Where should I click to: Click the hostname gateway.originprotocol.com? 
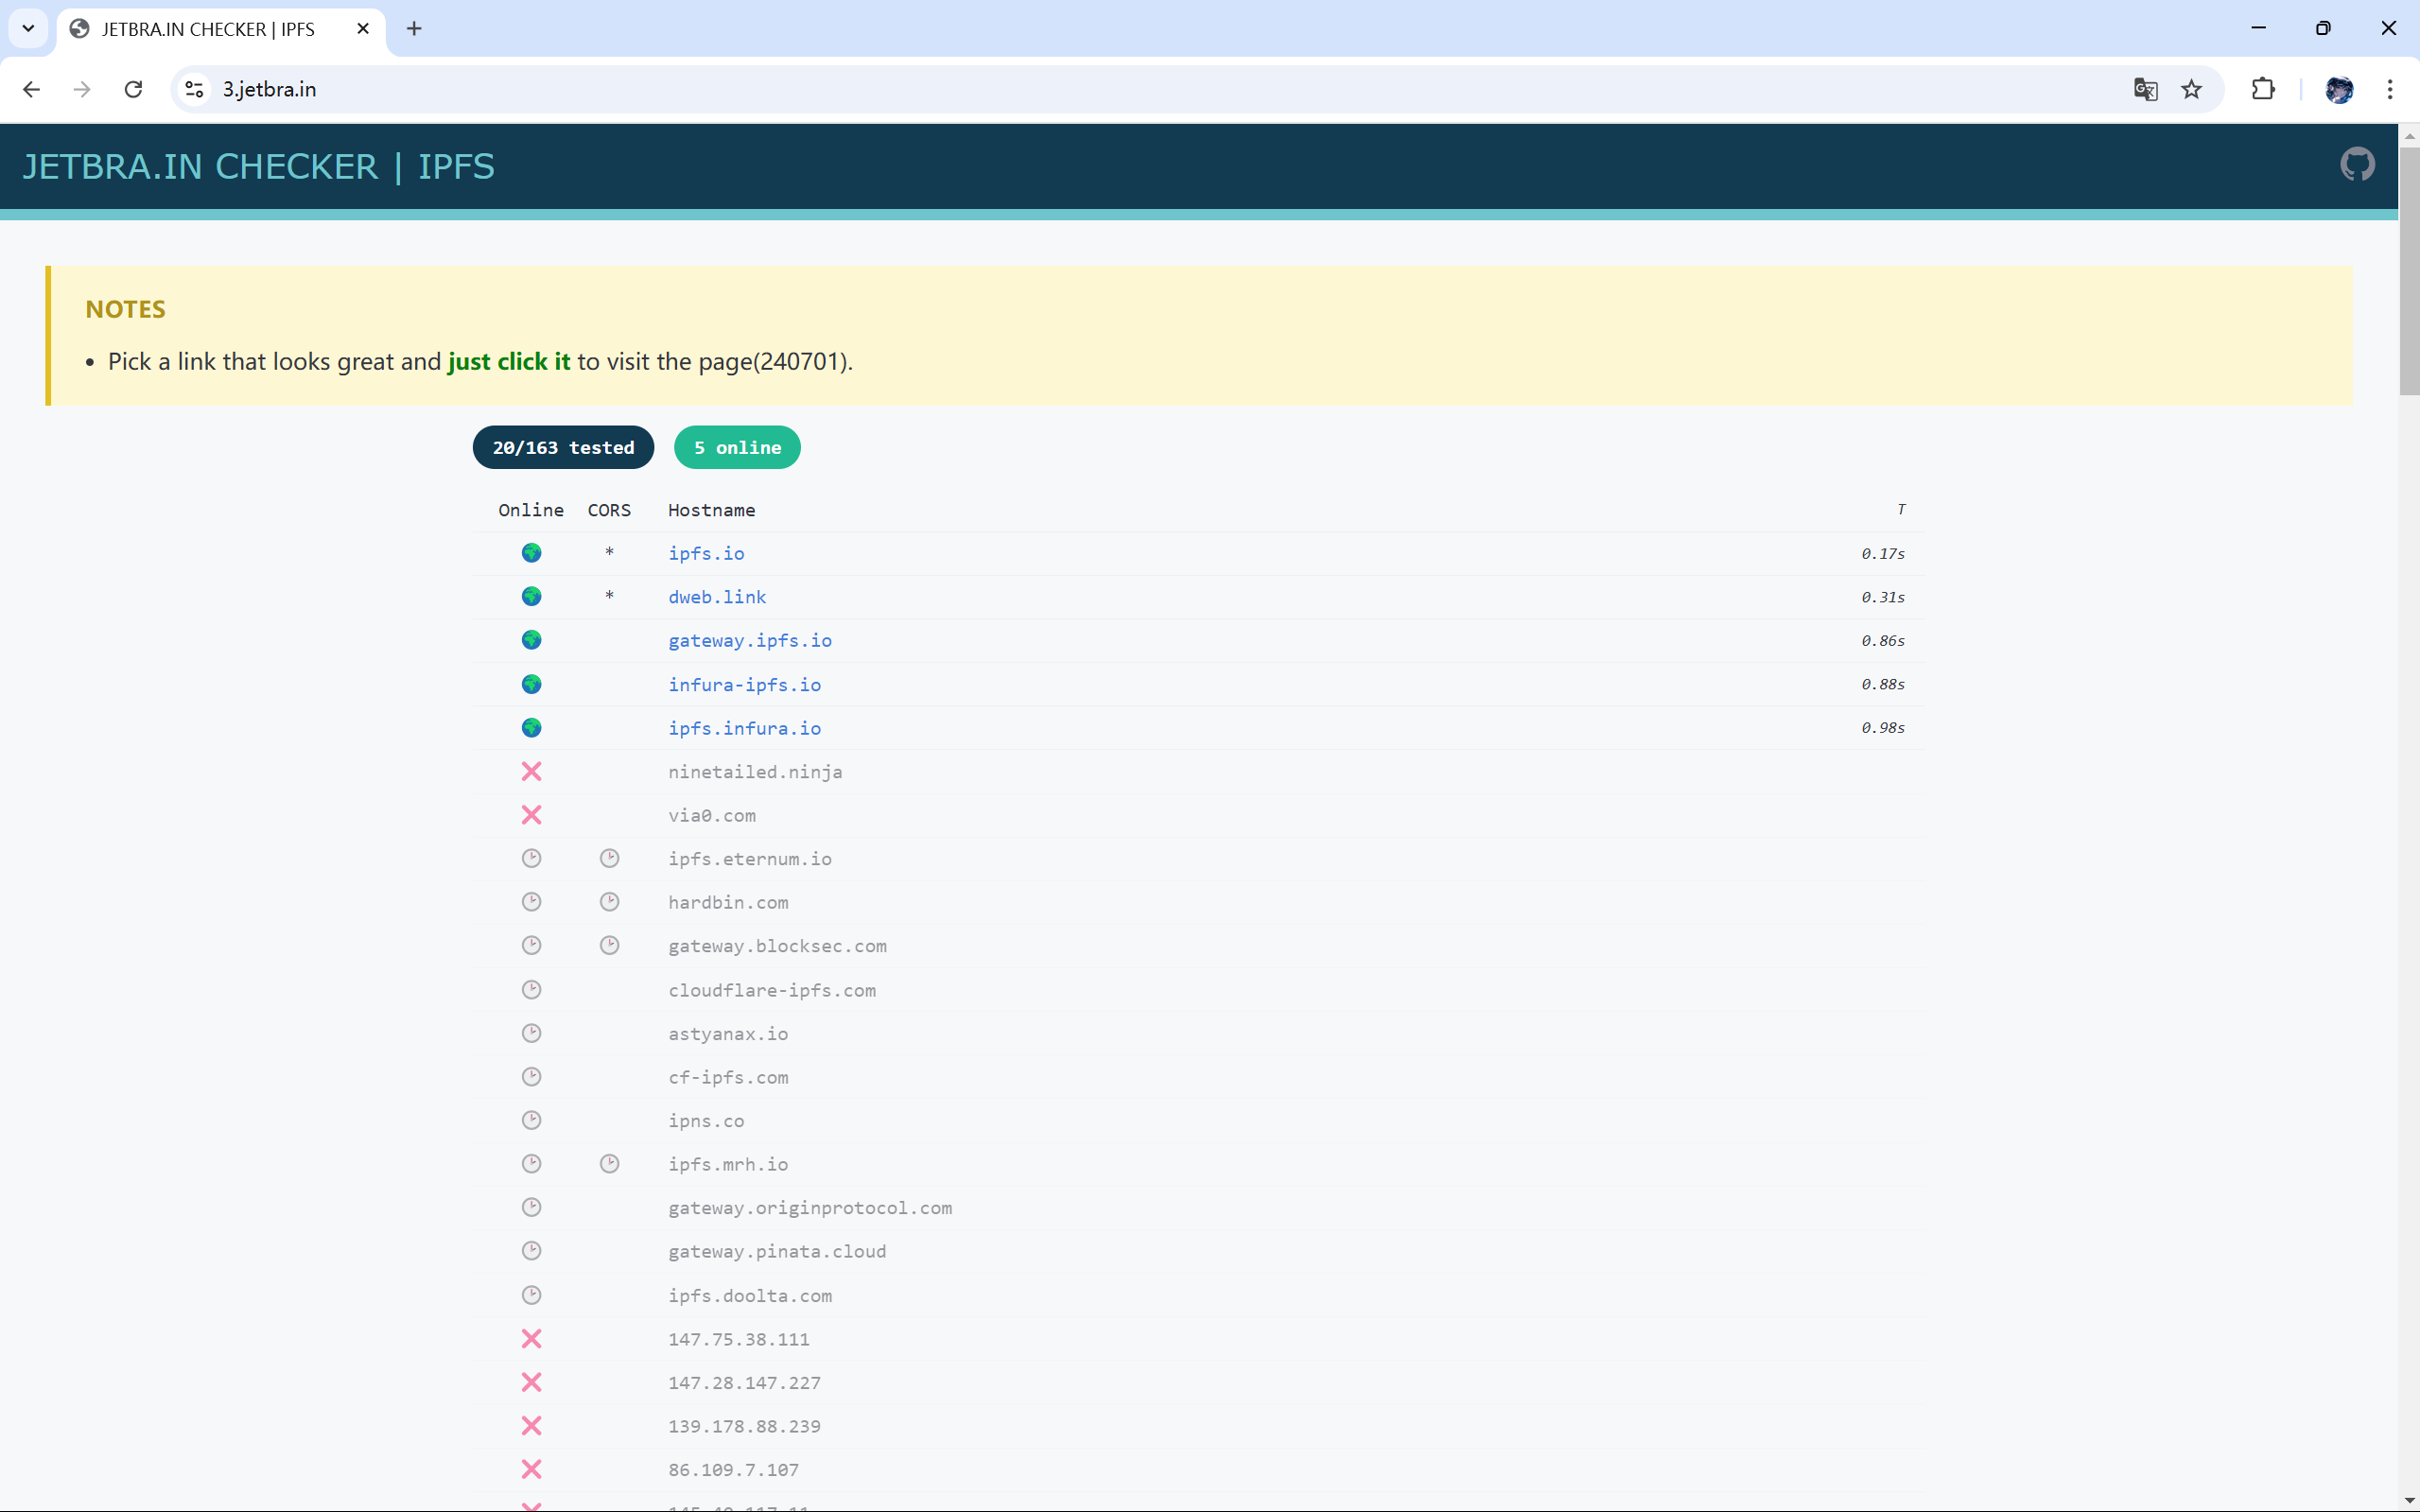pyautogui.click(x=810, y=1208)
